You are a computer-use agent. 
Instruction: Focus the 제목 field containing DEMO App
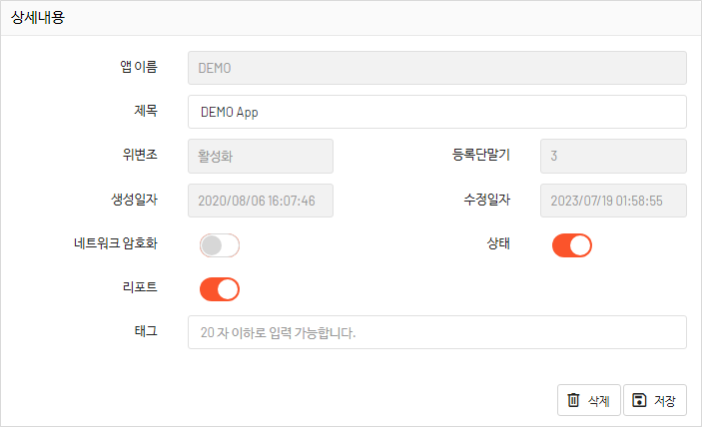pyautogui.click(x=437, y=112)
